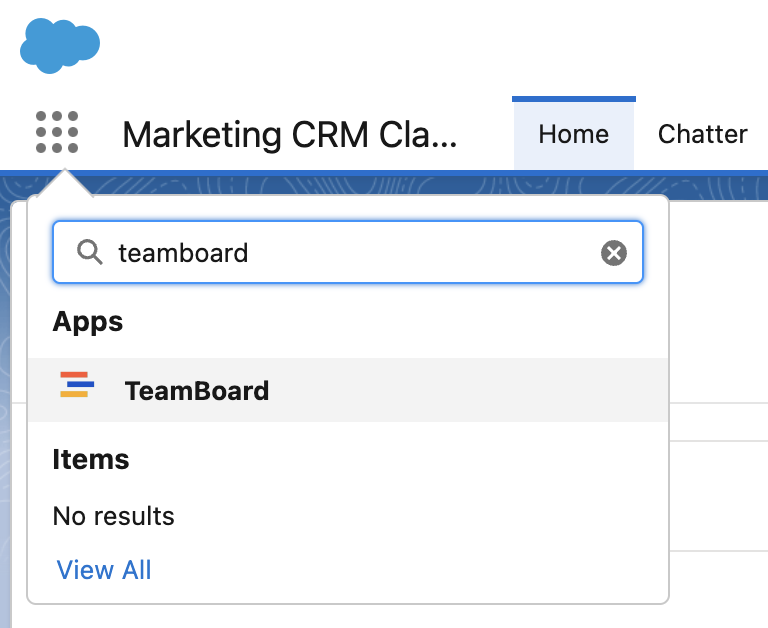Click the Marketing CRM app name
The image size is (768, 628).
pyautogui.click(x=289, y=134)
